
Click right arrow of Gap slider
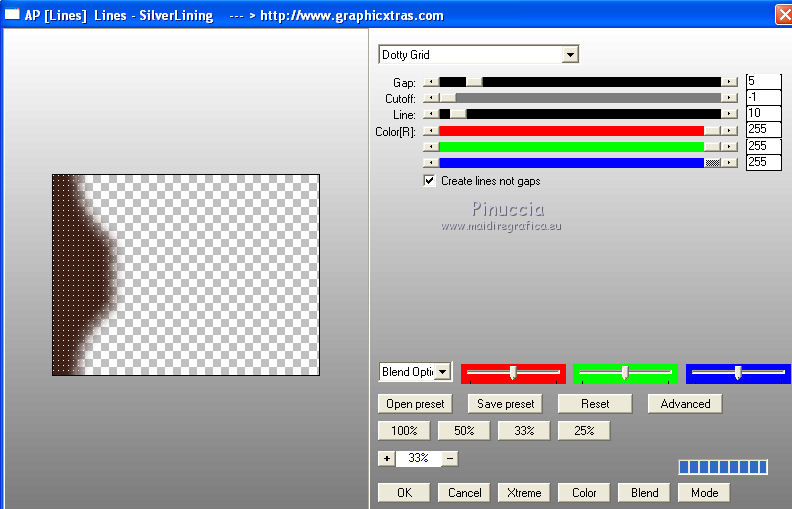click(x=729, y=82)
